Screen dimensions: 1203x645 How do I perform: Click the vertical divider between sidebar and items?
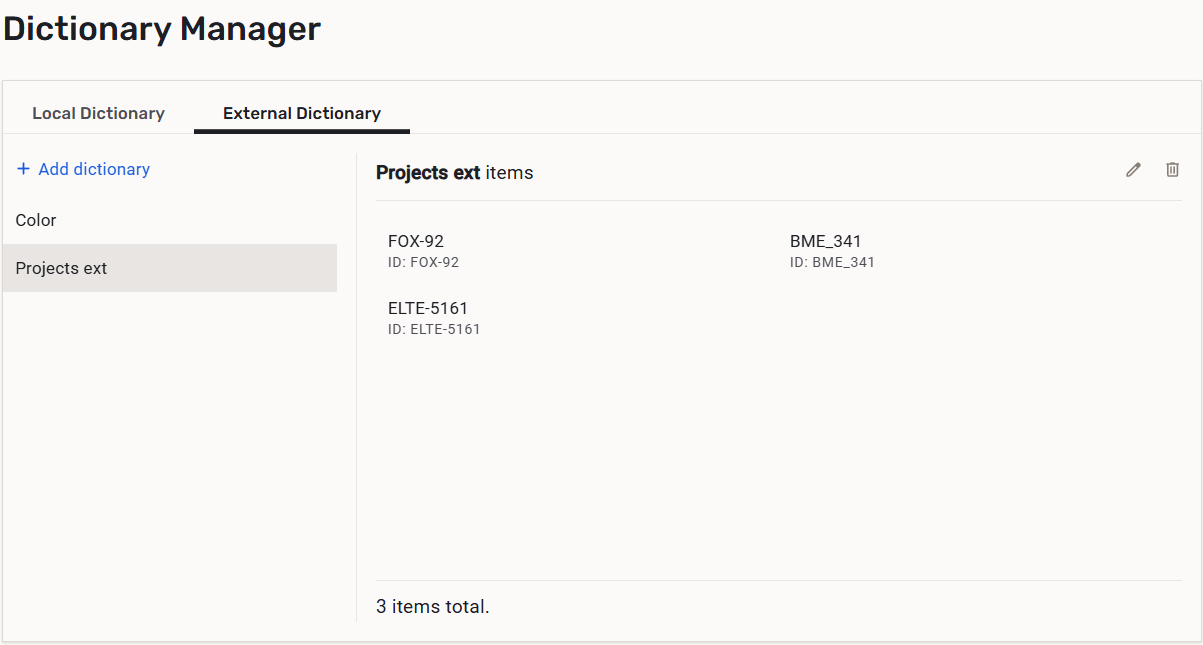[x=357, y=400]
